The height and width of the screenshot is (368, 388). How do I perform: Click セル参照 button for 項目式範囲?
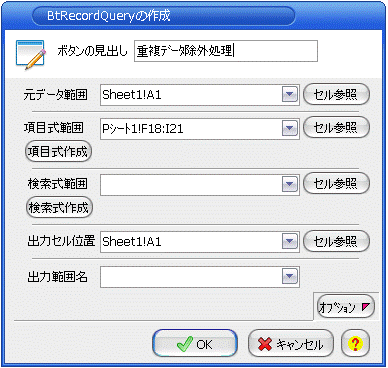click(336, 127)
